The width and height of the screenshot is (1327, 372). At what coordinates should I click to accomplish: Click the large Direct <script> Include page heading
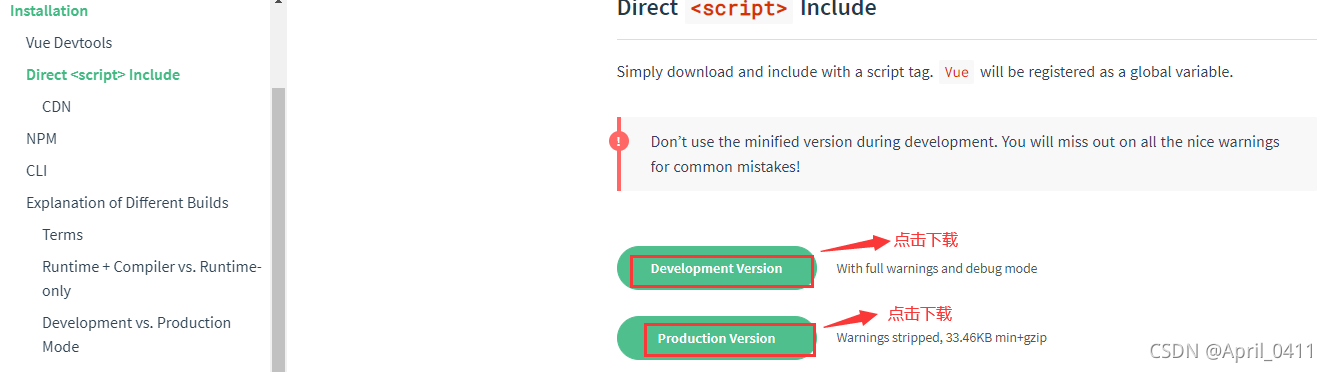[746, 9]
